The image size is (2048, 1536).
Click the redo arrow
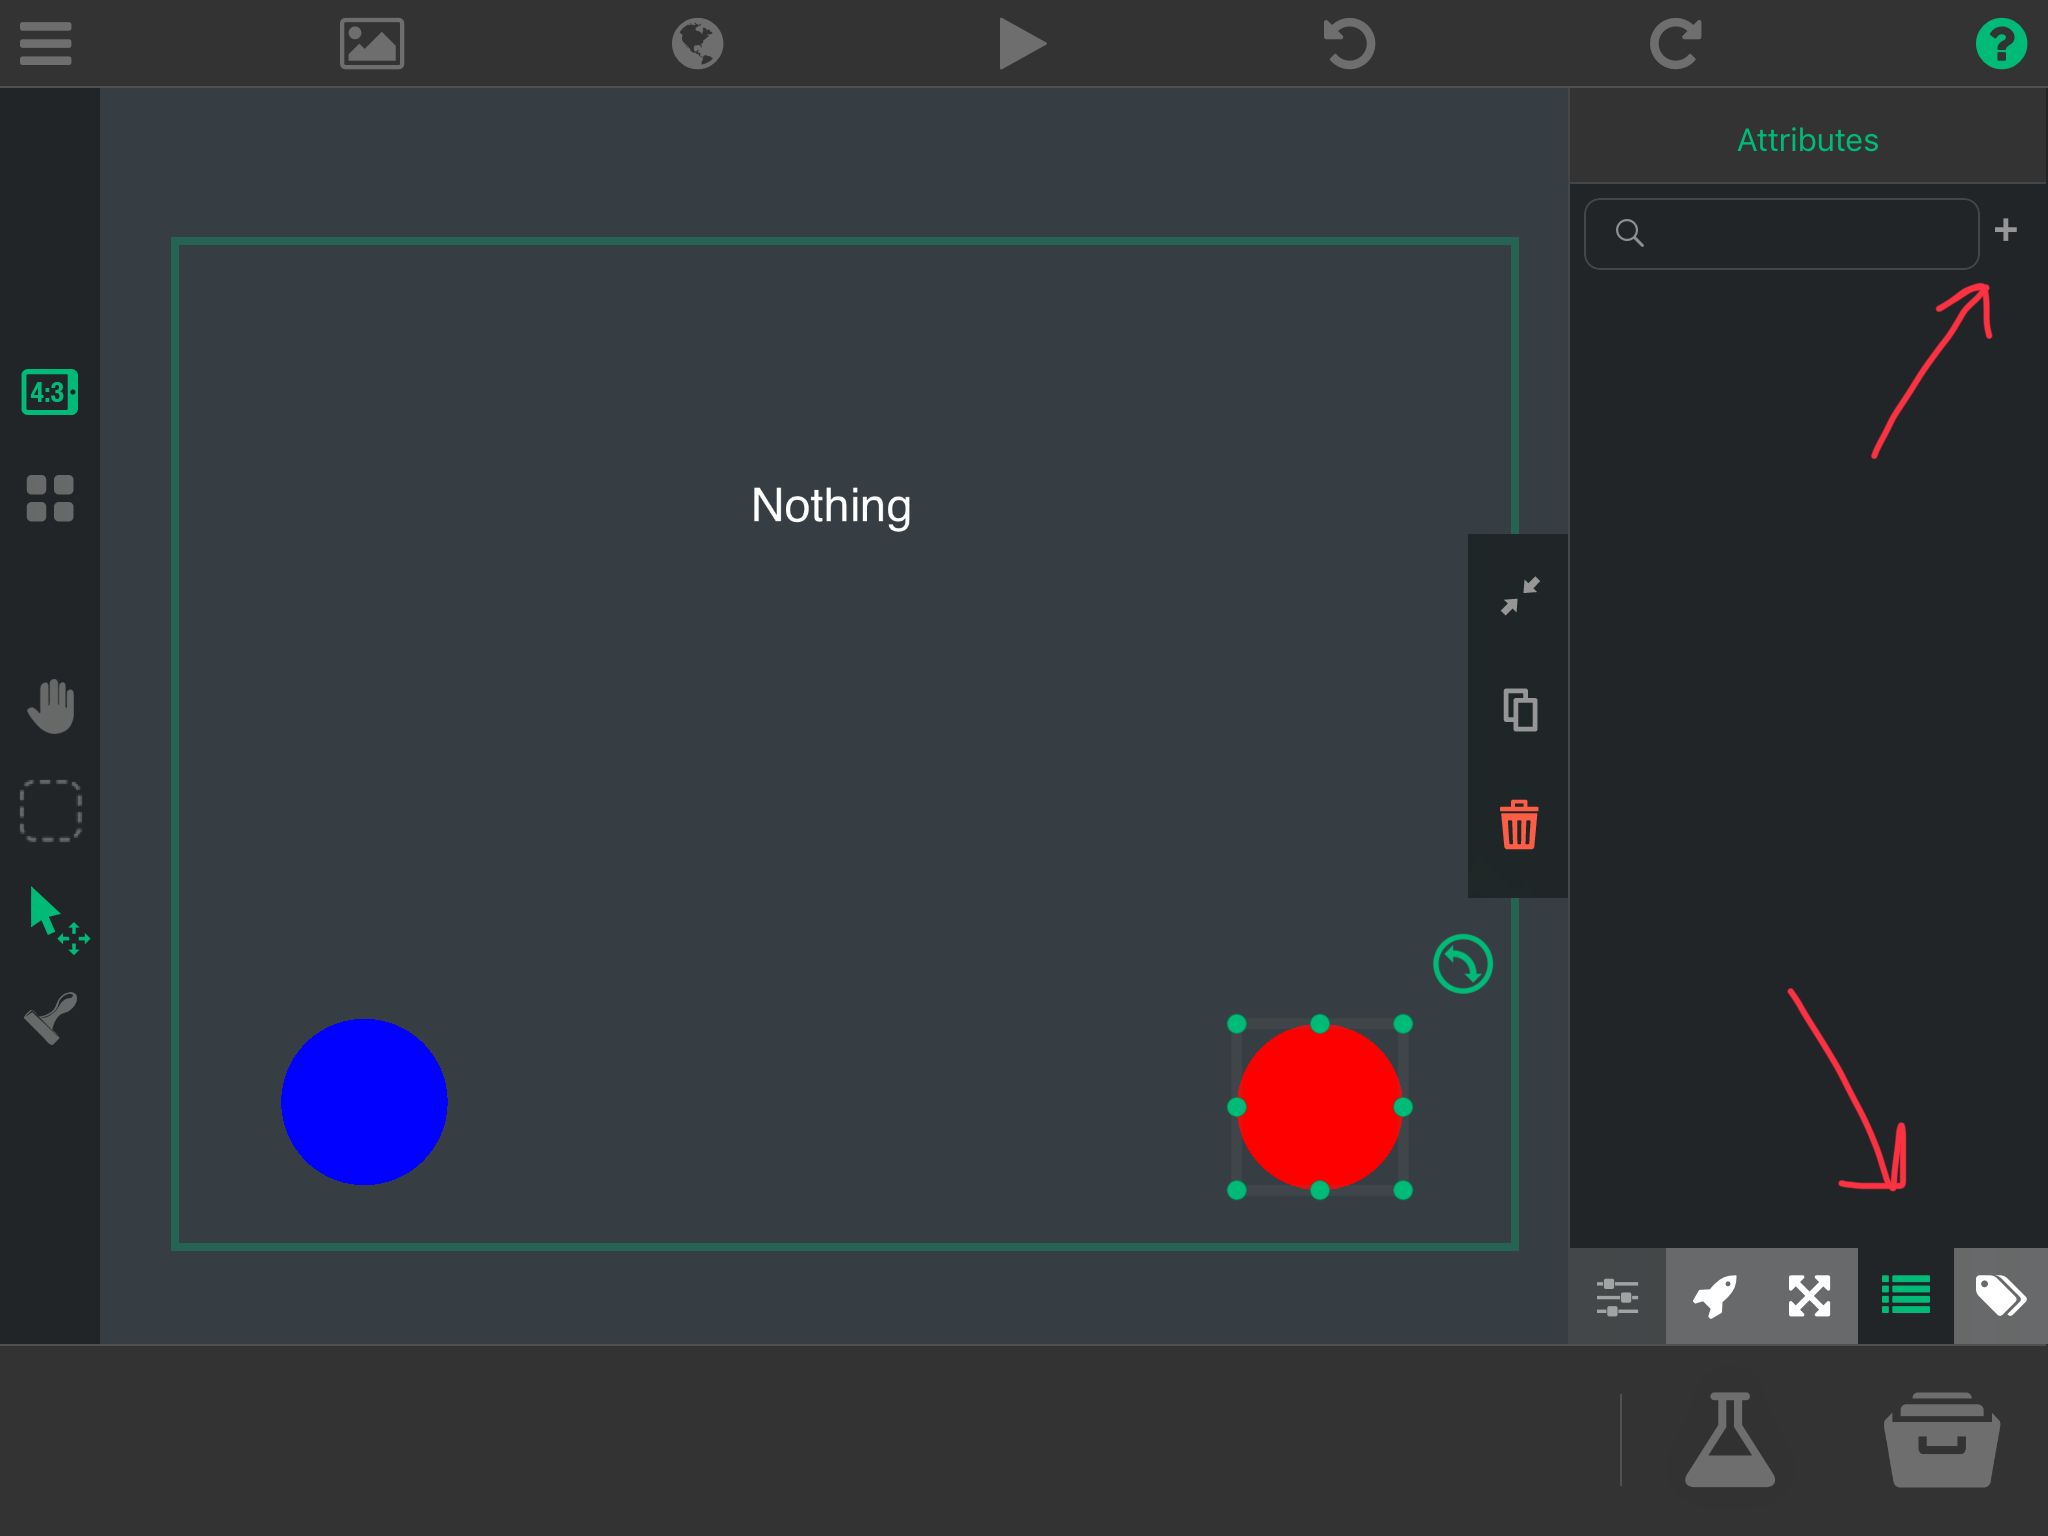[1675, 44]
